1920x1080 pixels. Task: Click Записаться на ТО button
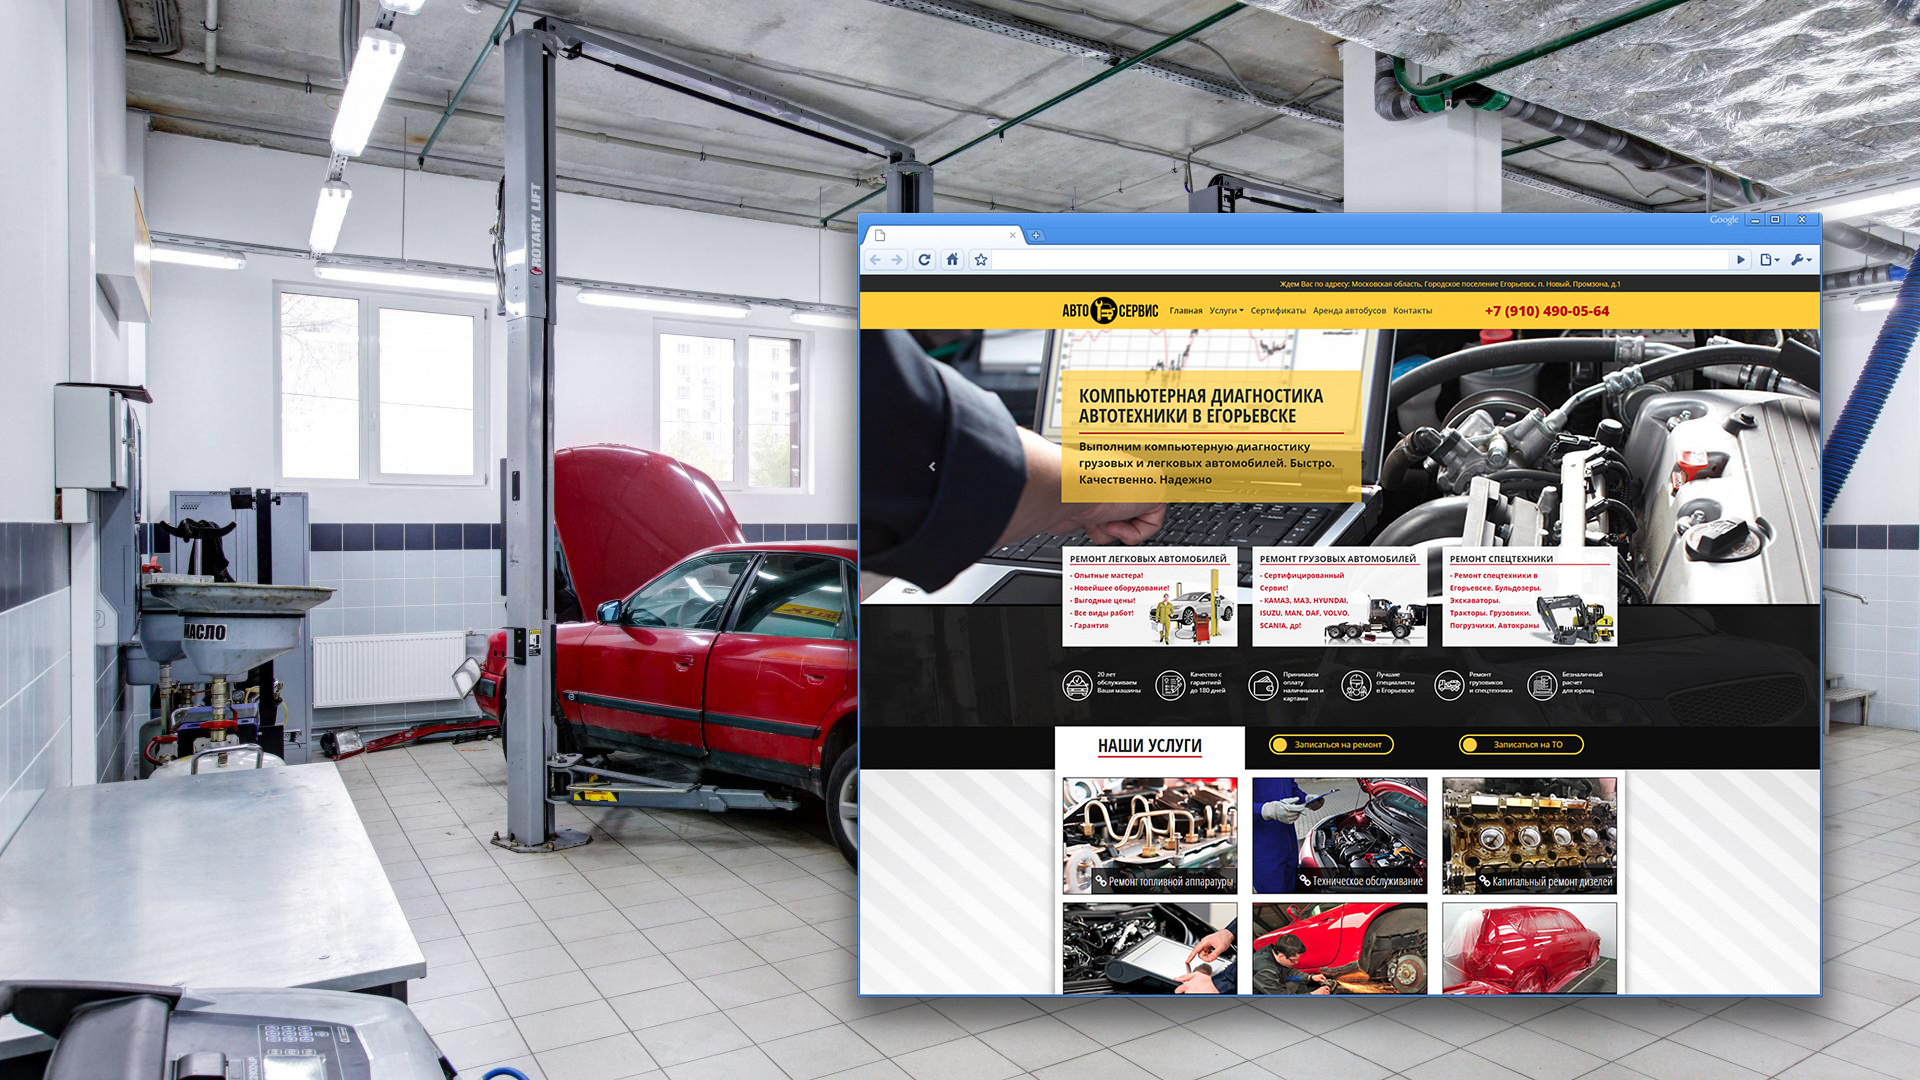tap(1521, 744)
